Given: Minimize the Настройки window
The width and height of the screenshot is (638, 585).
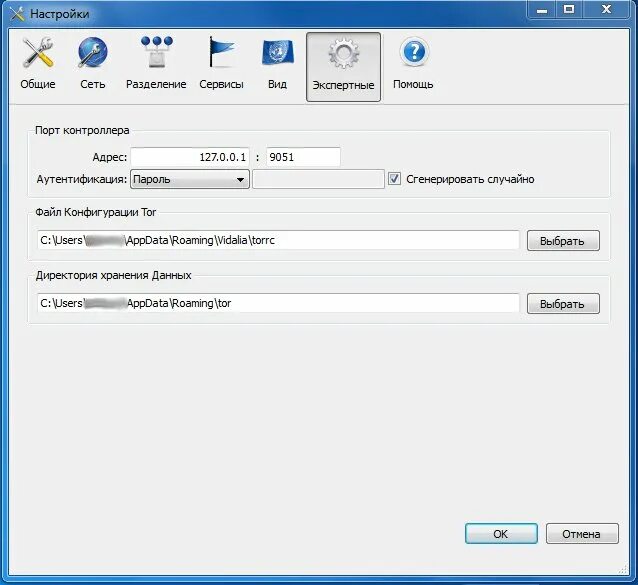Looking at the screenshot, I should pos(542,10).
